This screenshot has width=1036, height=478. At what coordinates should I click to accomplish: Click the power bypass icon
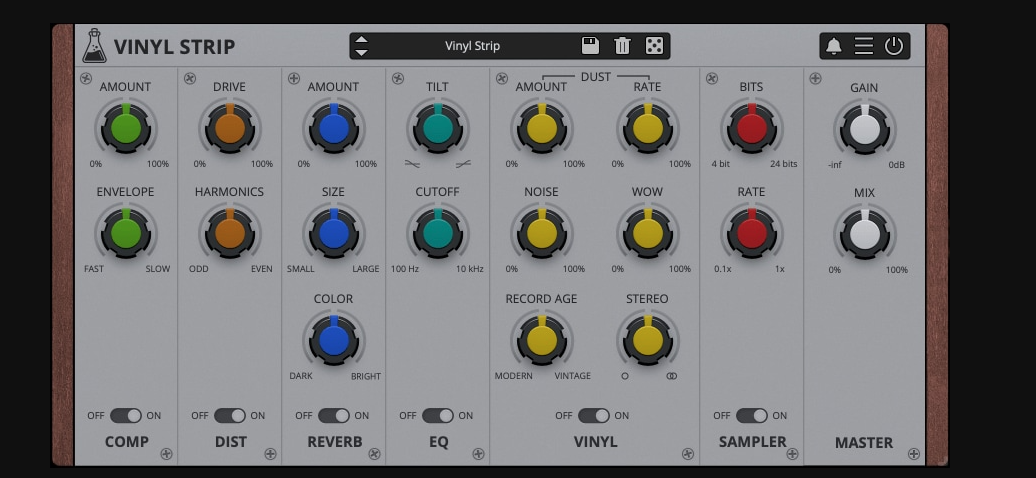[894, 46]
